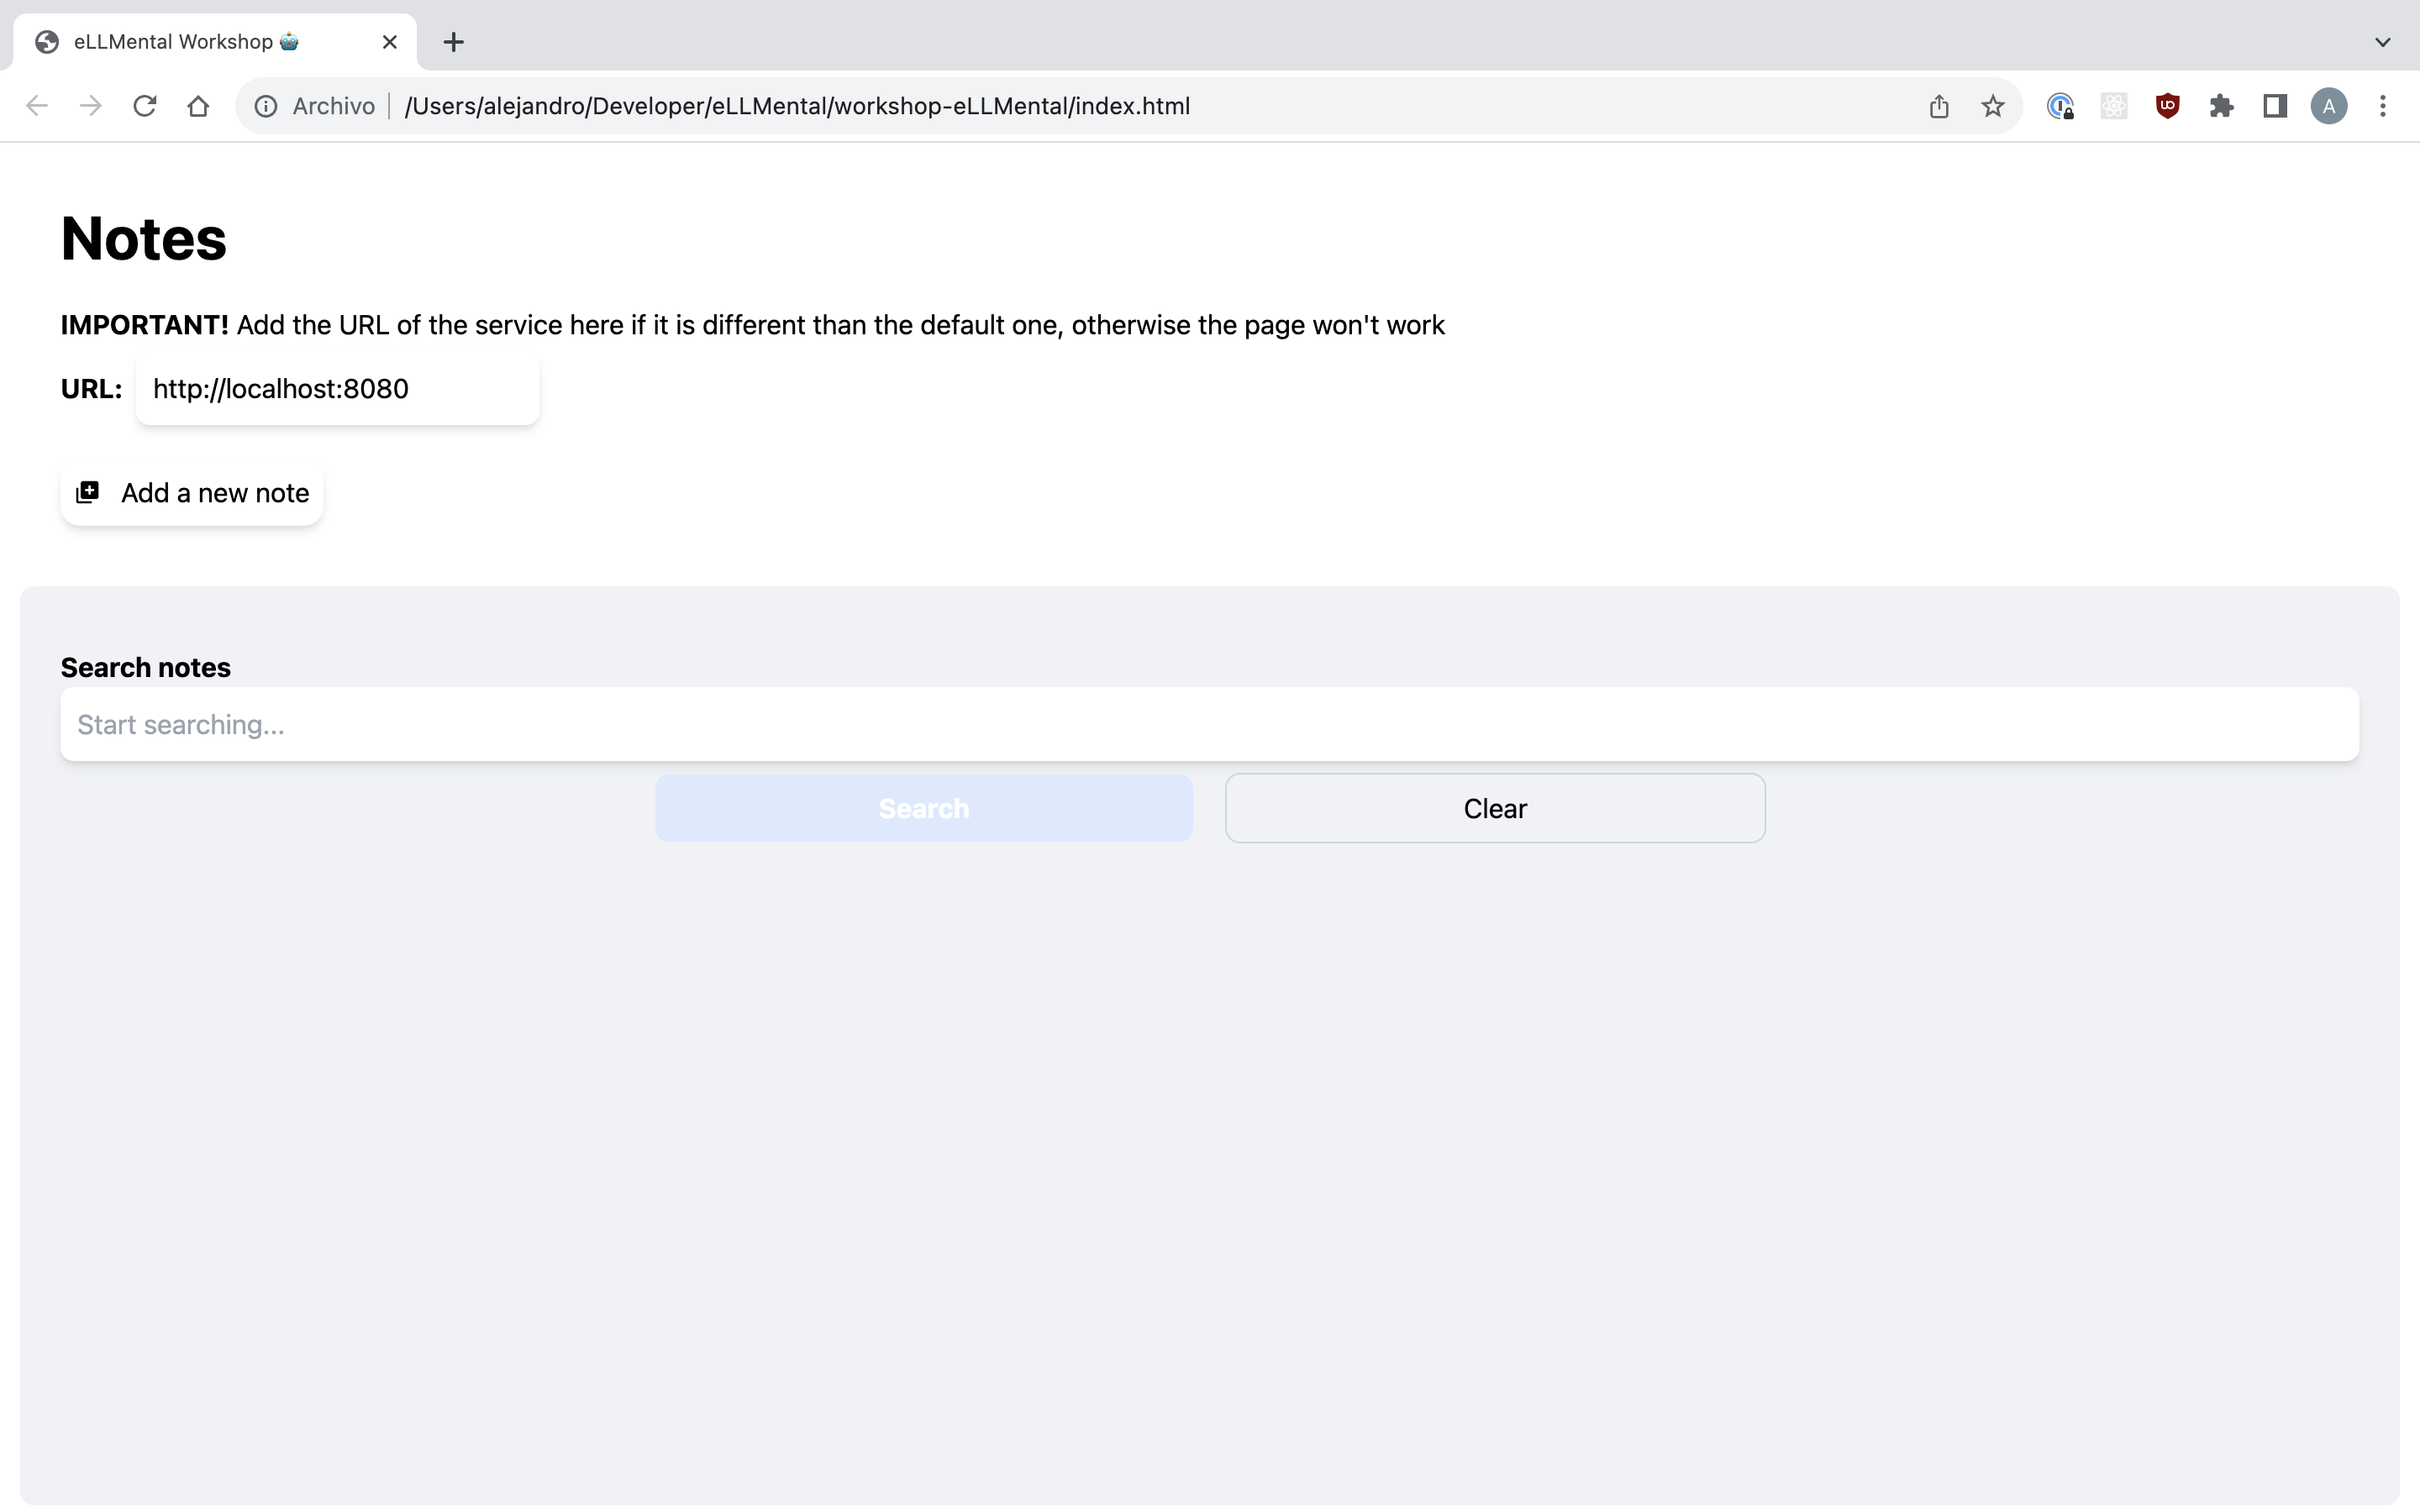Open the share icon in the address bar
Viewport: 2420px width, 1512px height.
[x=1938, y=106]
